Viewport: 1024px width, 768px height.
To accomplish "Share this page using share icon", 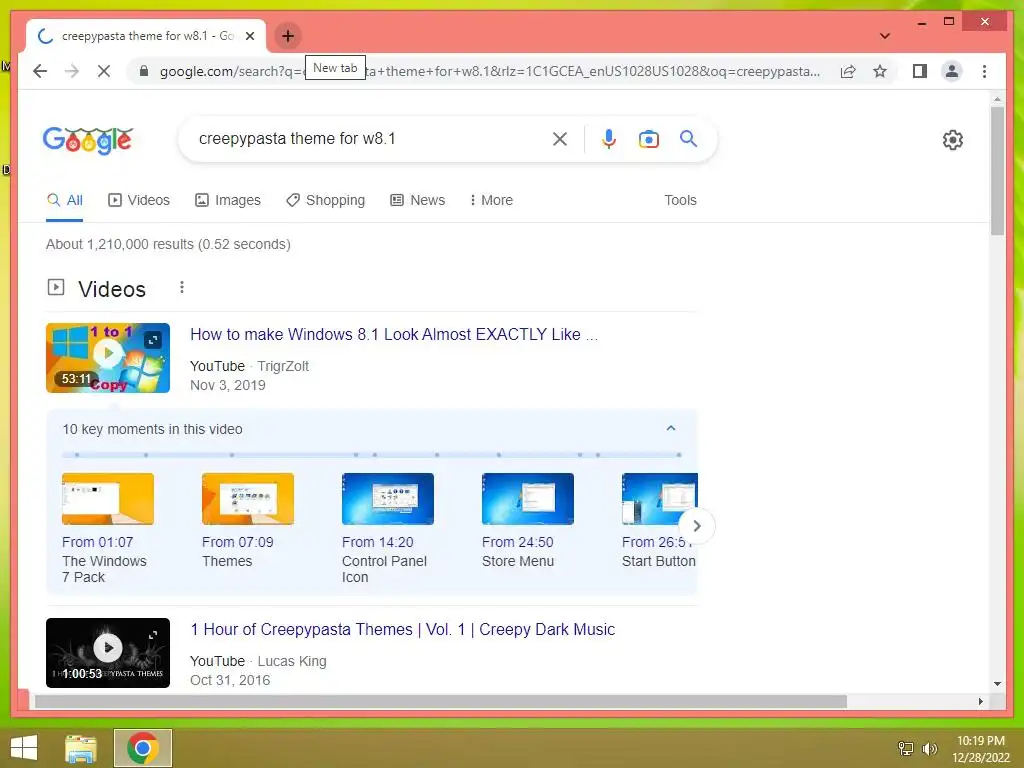I will (x=848, y=71).
